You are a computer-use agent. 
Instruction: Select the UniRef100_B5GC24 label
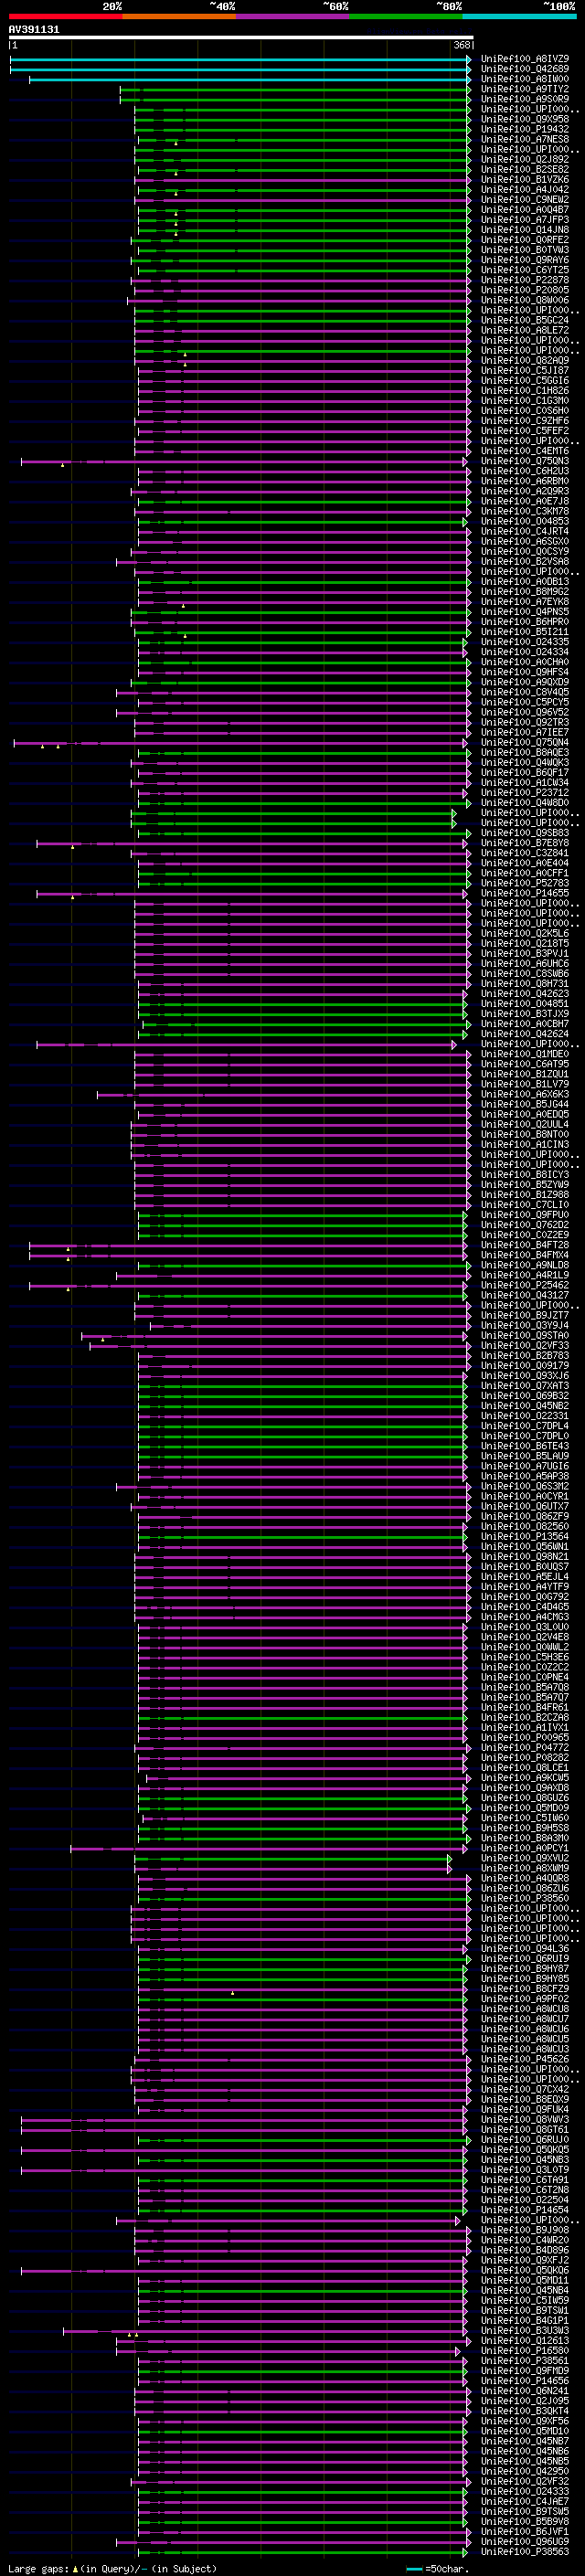(525, 320)
